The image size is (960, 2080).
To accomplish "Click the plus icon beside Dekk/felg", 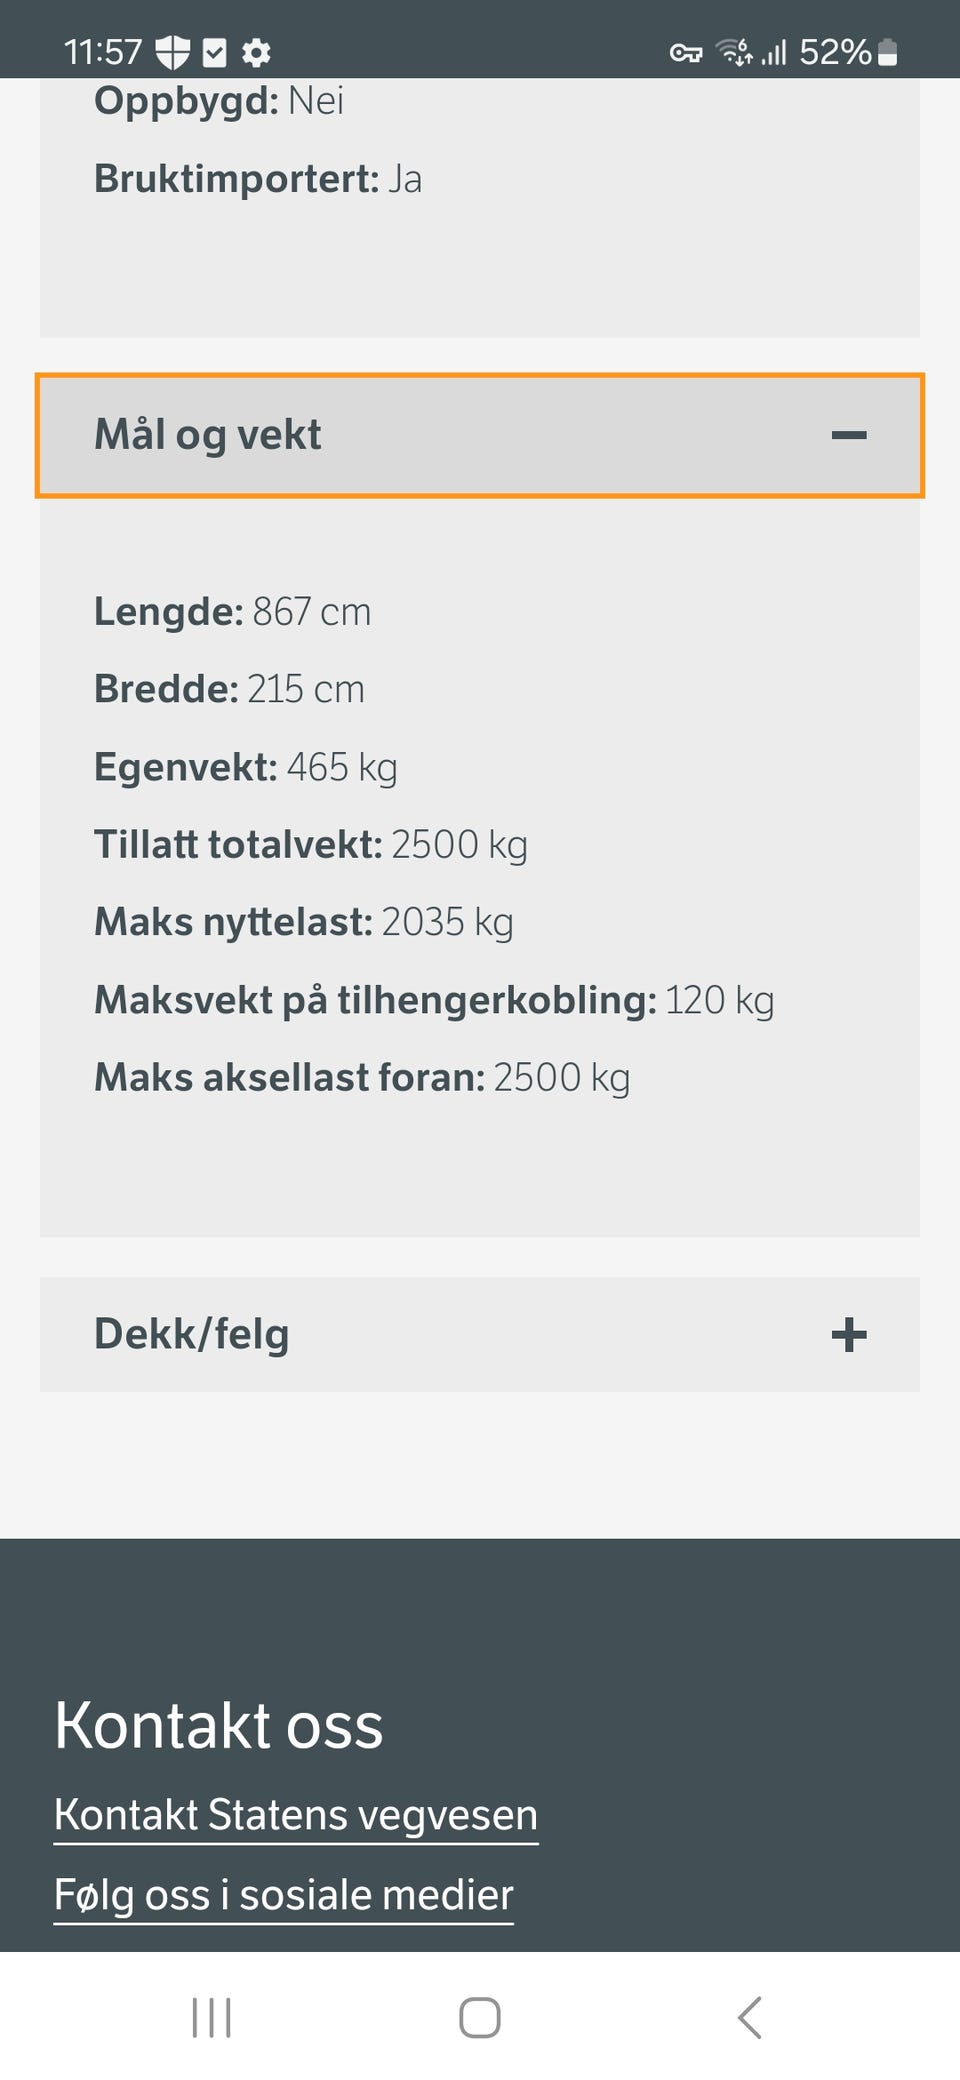I will pos(849,1334).
